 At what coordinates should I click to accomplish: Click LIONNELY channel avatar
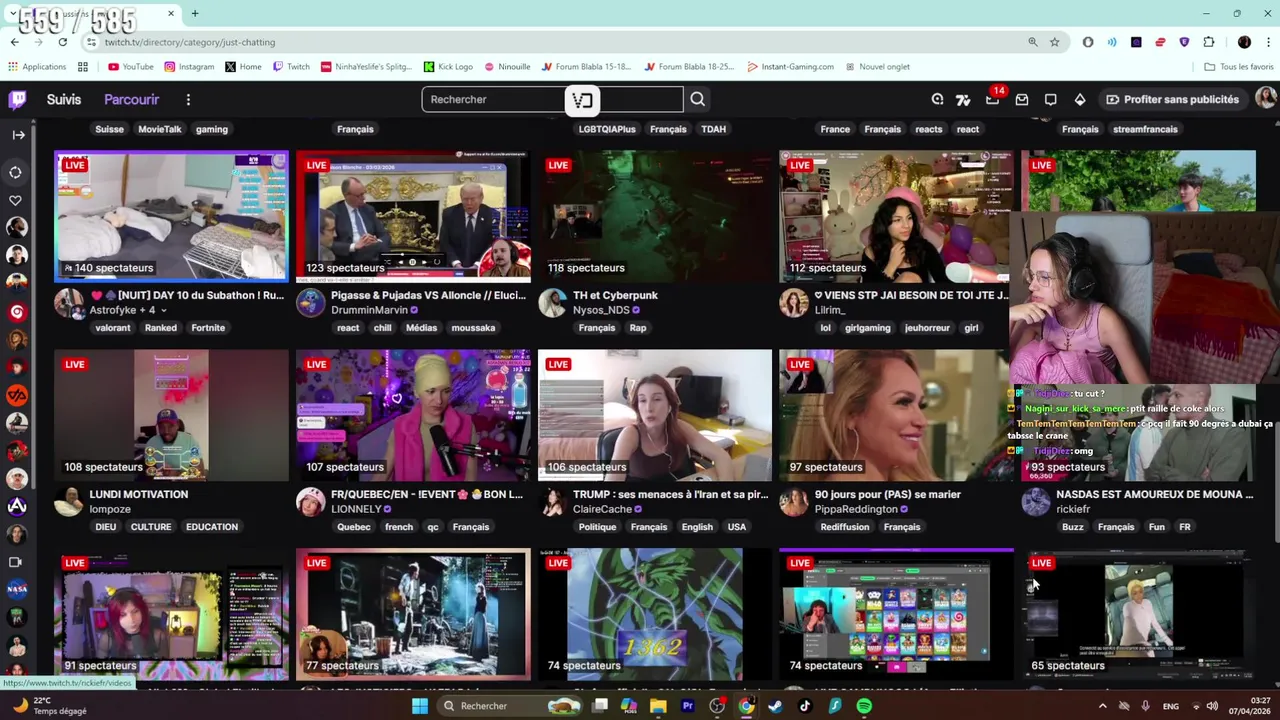click(x=310, y=502)
